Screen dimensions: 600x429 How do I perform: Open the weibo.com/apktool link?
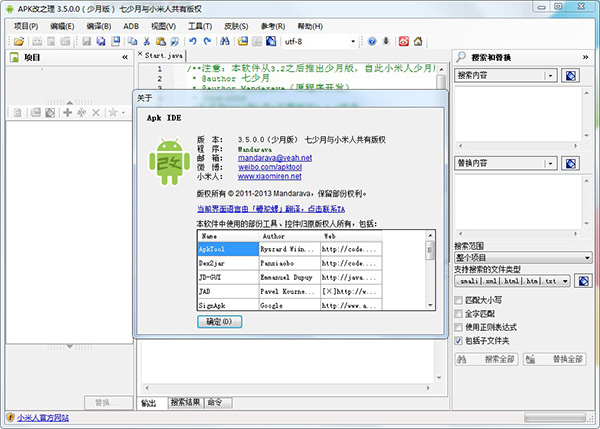270,167
